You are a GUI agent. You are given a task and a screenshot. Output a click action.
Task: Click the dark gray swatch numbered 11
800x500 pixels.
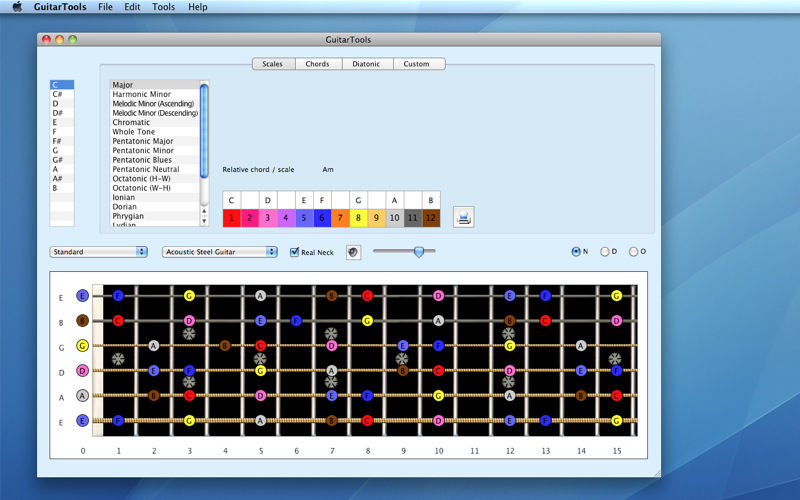pos(413,218)
